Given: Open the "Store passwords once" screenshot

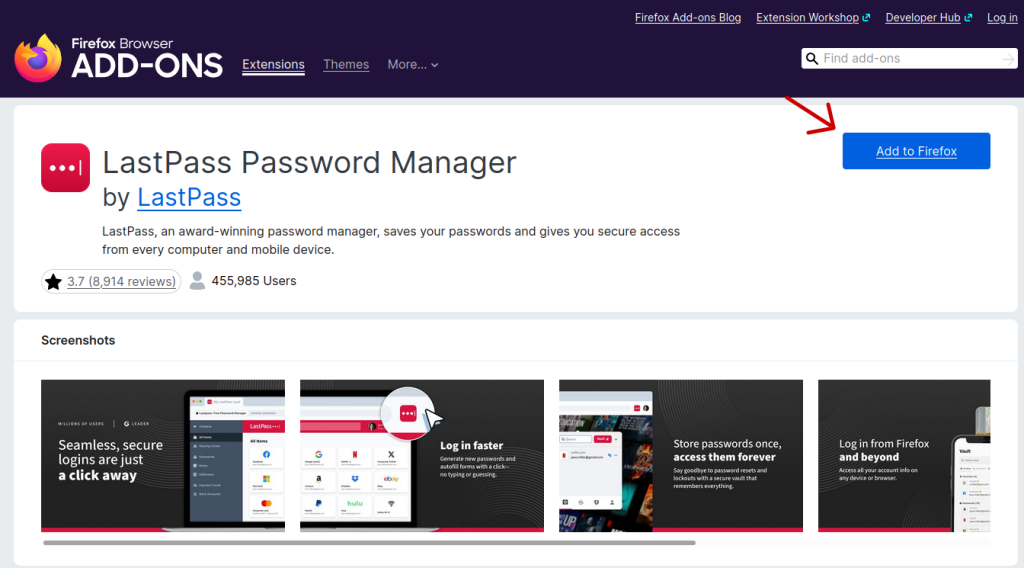Looking at the screenshot, I should (681, 455).
